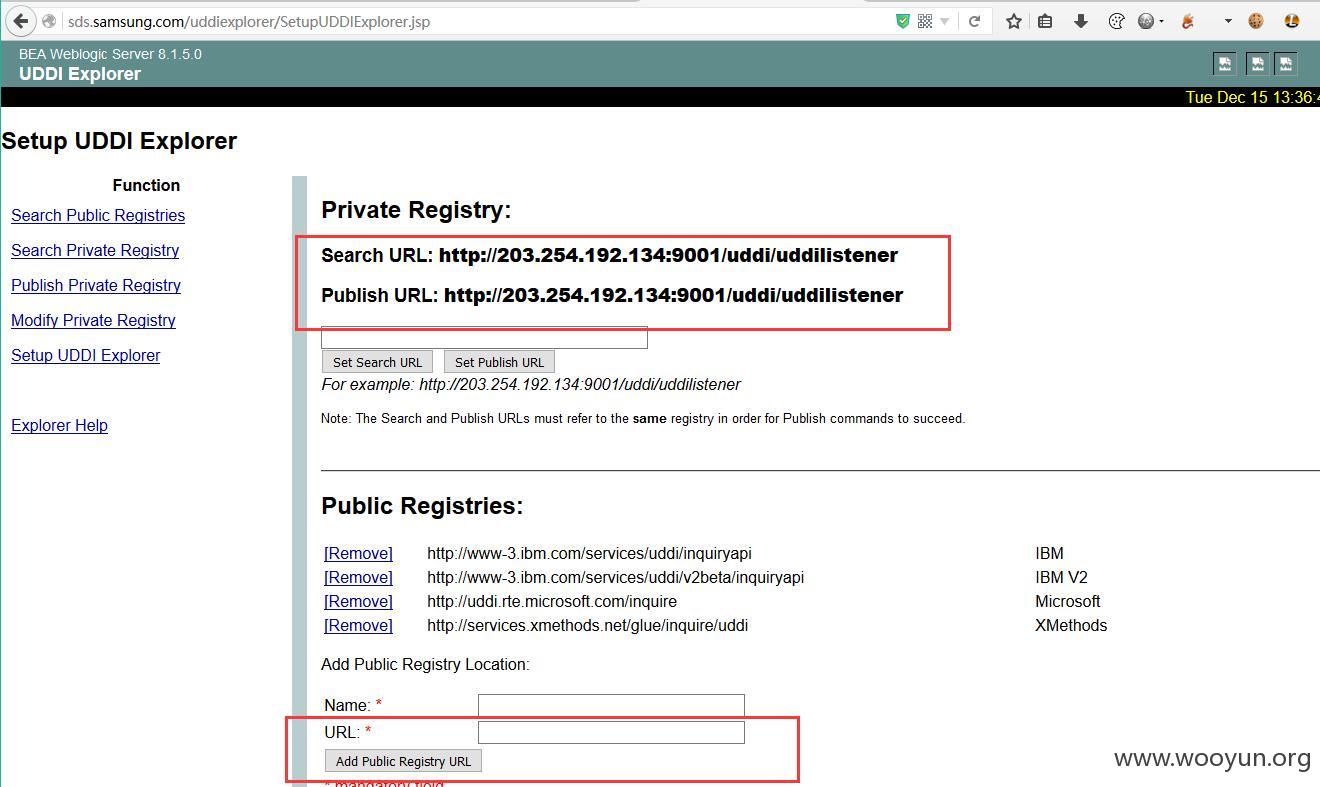Click the 'XMethods' registry name
Screen dimensions: 1320x787
click(1071, 625)
